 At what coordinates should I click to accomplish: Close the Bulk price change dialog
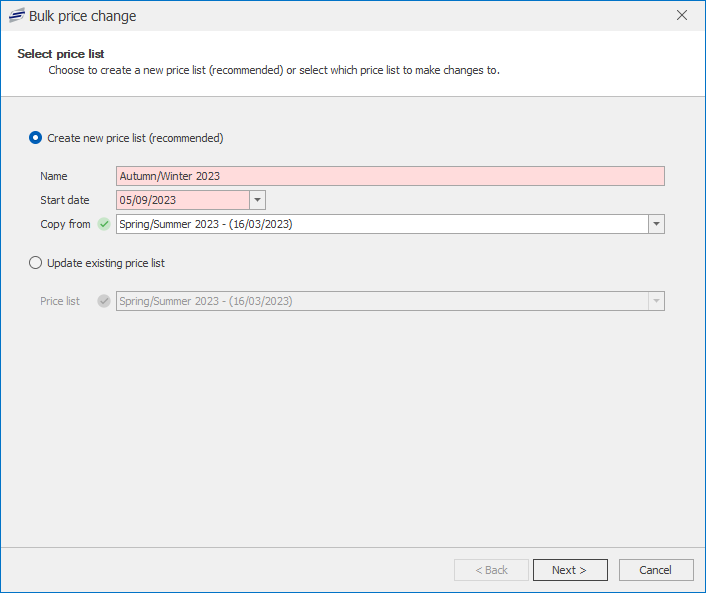tap(682, 16)
